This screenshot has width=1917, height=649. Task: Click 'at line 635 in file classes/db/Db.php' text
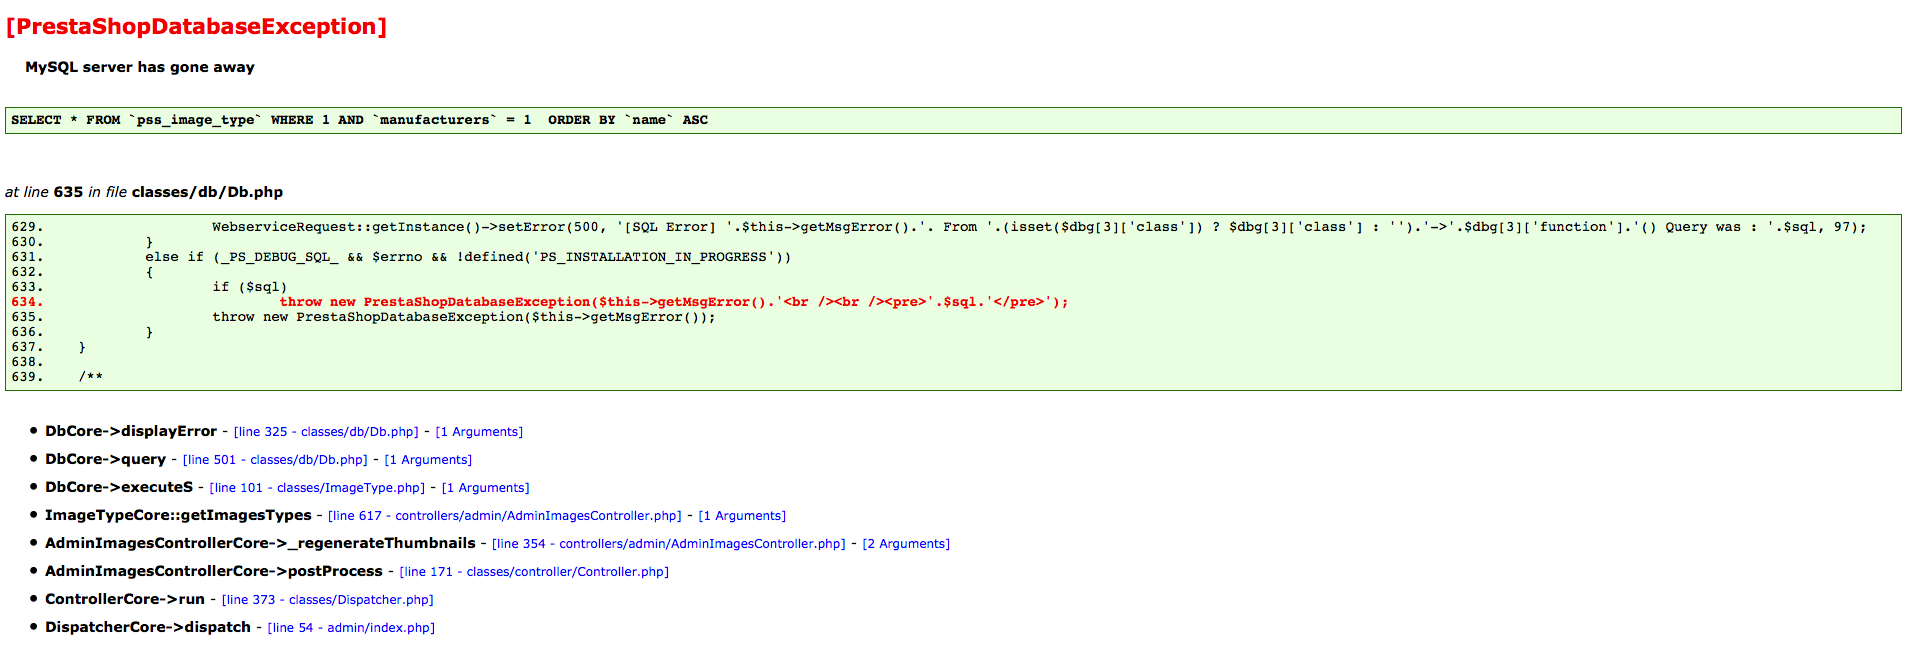click(144, 192)
